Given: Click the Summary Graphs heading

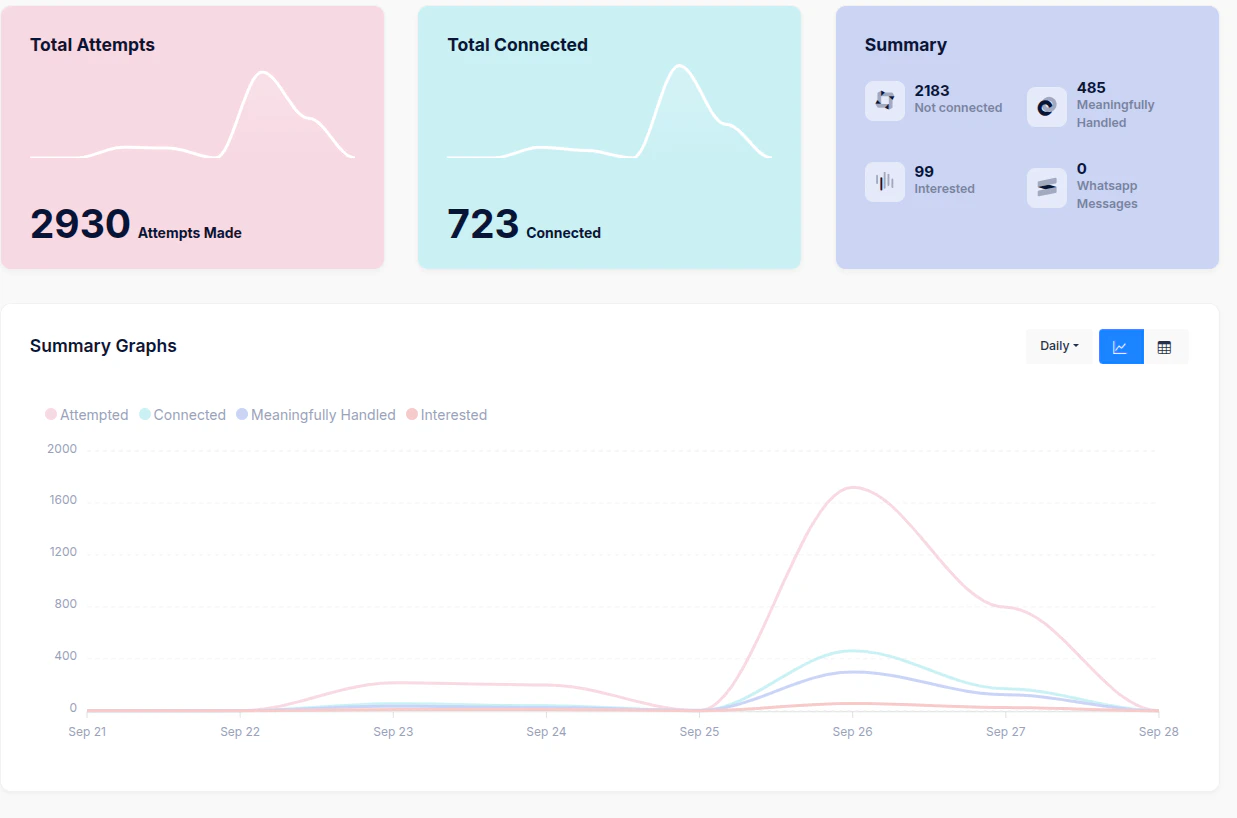Looking at the screenshot, I should coord(103,346).
